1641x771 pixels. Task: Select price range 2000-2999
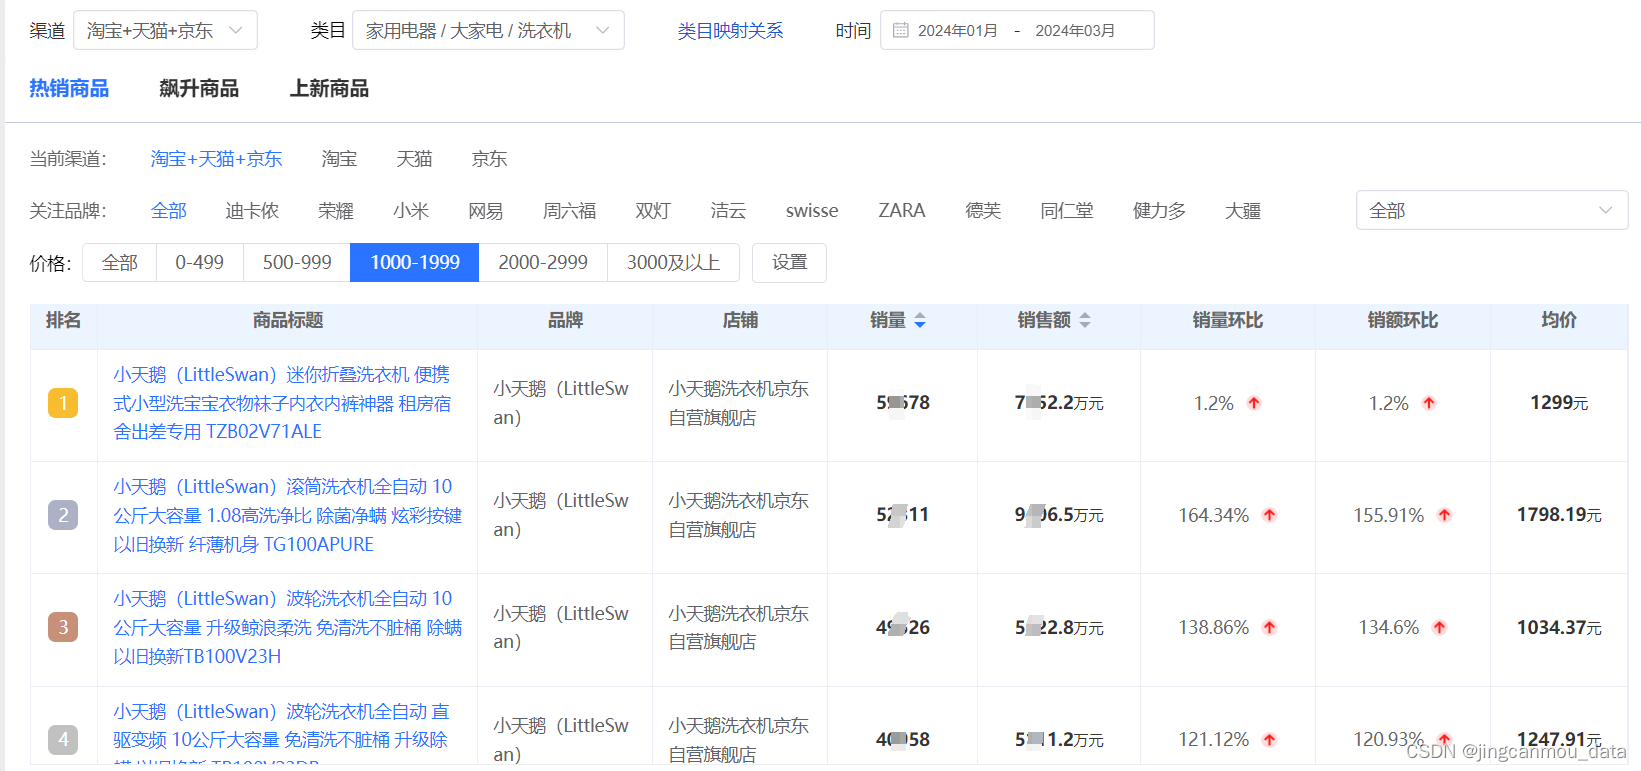coord(543,263)
